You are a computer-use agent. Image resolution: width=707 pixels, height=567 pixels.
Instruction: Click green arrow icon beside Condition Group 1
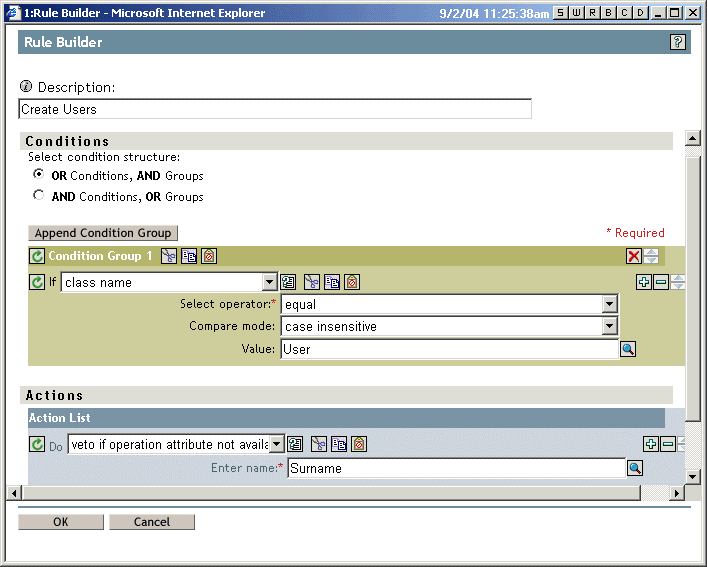[37, 256]
